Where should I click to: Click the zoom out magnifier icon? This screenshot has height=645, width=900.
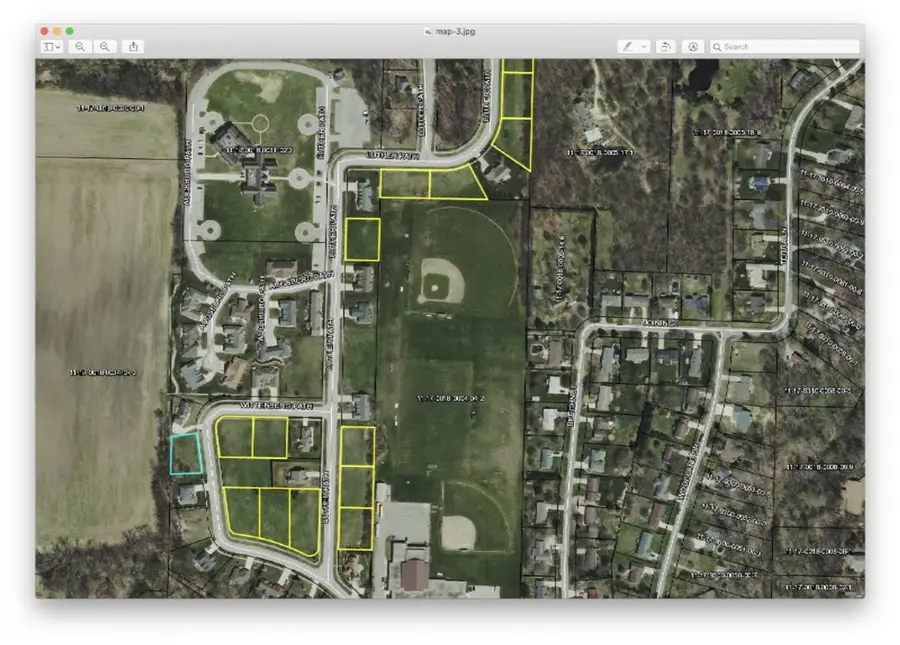[80, 46]
